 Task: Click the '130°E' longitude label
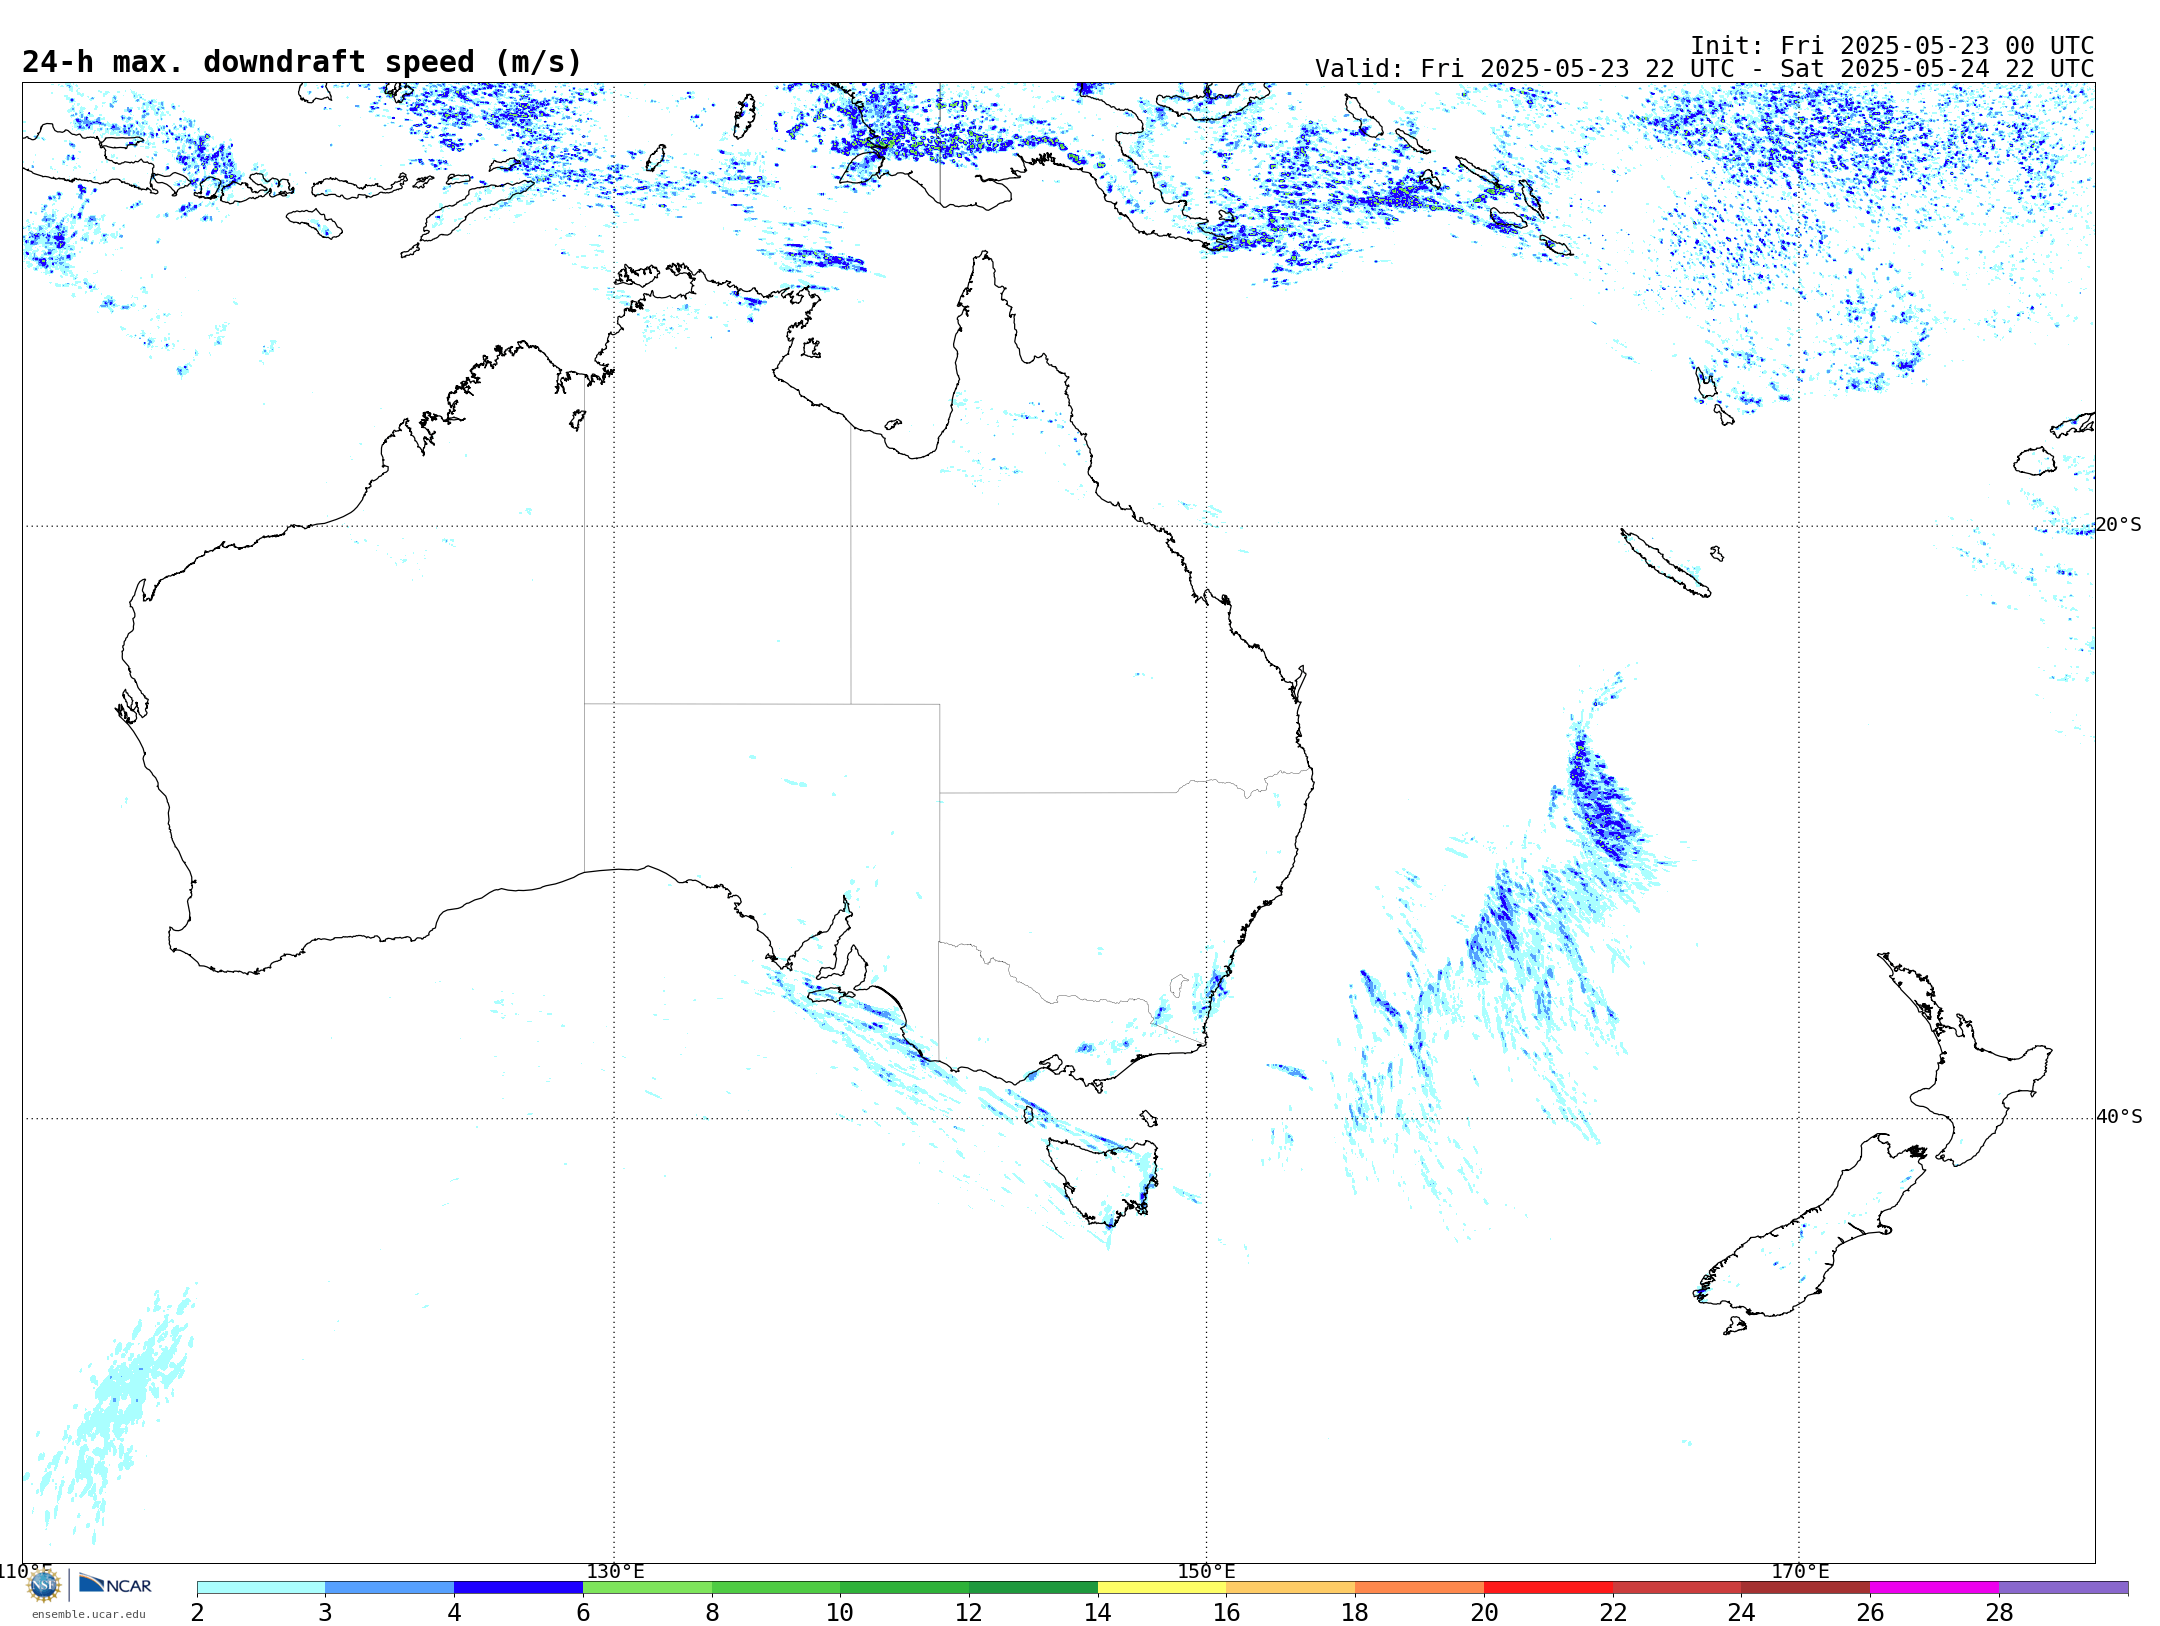pos(615,1571)
